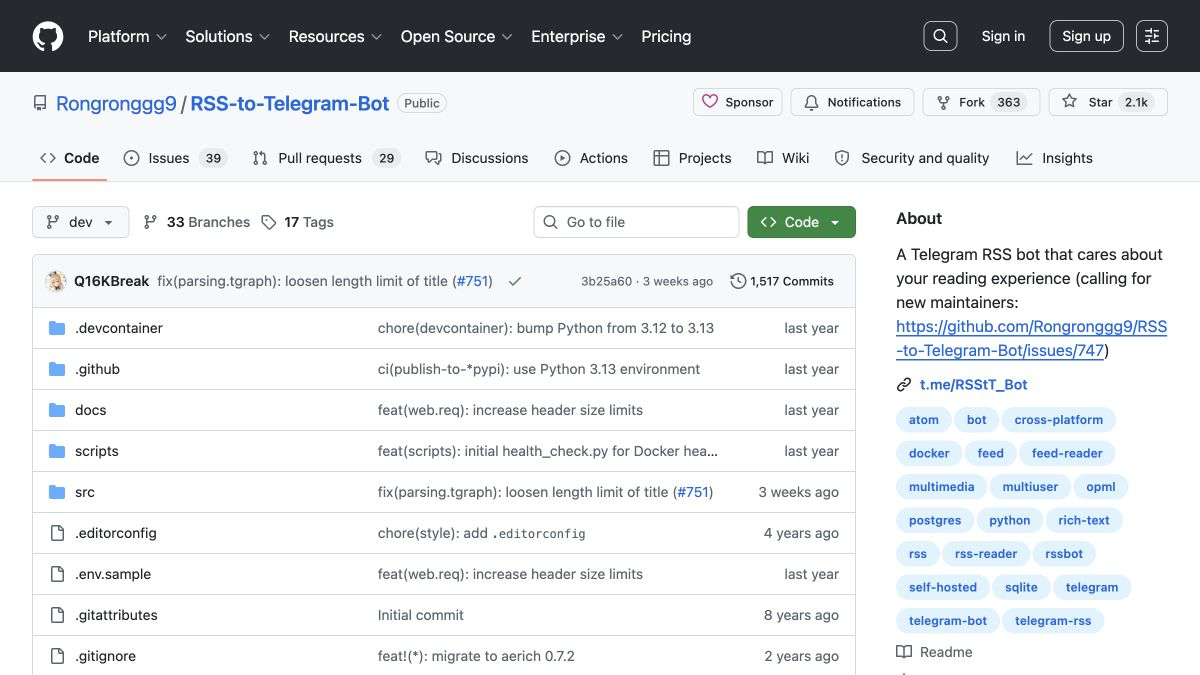Viewport: 1200px width, 675px height.
Task: Open the t.me/RSStT_Bot link
Action: [973, 384]
